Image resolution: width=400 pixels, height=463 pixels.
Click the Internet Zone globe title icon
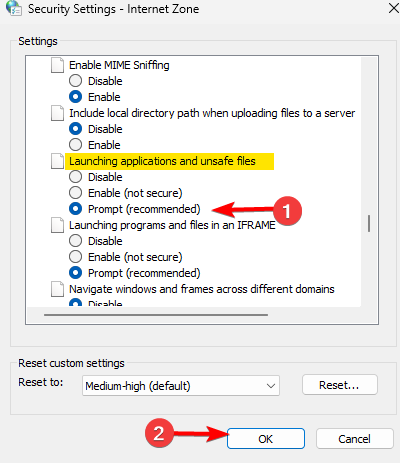pyautogui.click(x=14, y=8)
